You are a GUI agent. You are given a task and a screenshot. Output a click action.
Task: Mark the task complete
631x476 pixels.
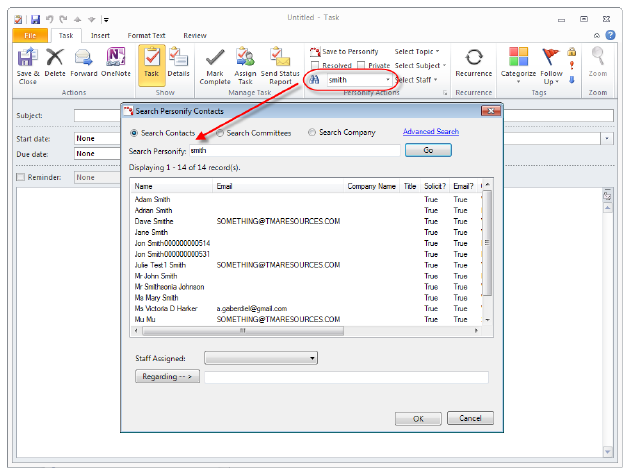(214, 60)
